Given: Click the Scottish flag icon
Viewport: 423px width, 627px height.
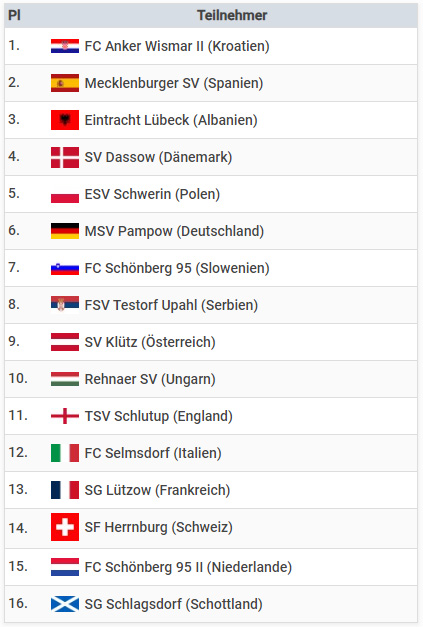Looking at the screenshot, I should coord(65,604).
